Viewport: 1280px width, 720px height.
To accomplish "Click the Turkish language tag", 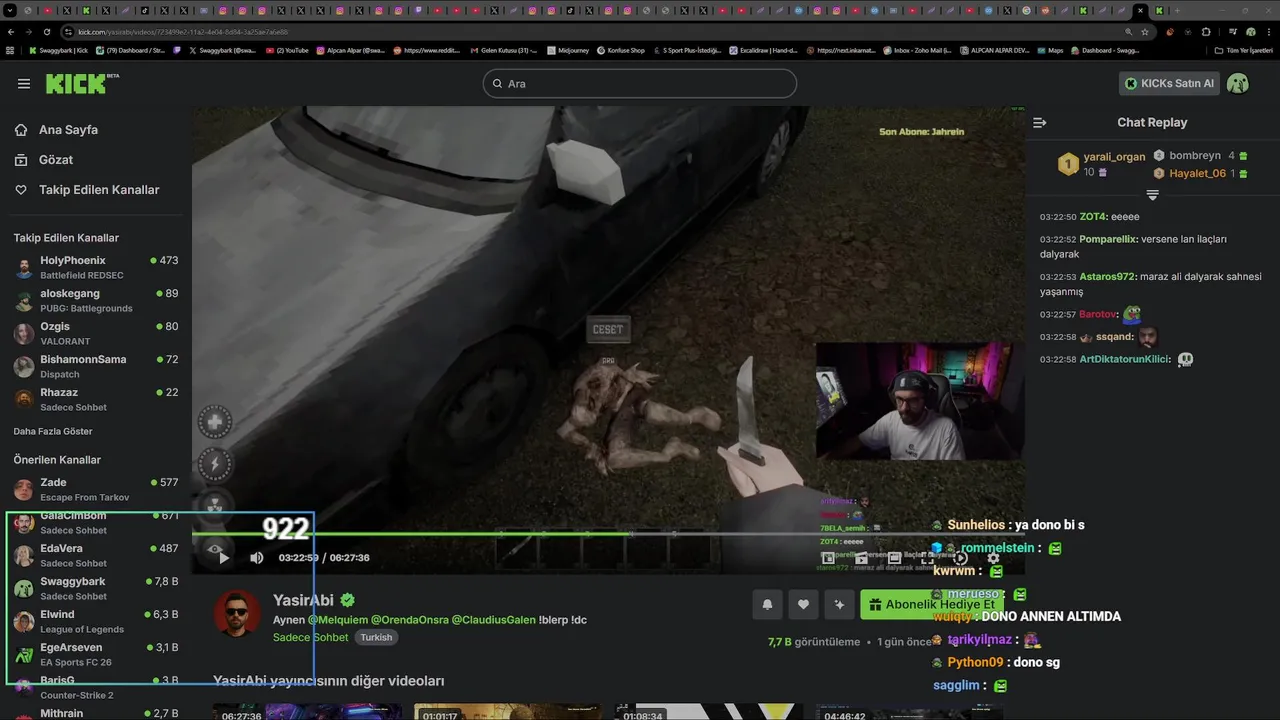I will click(376, 637).
